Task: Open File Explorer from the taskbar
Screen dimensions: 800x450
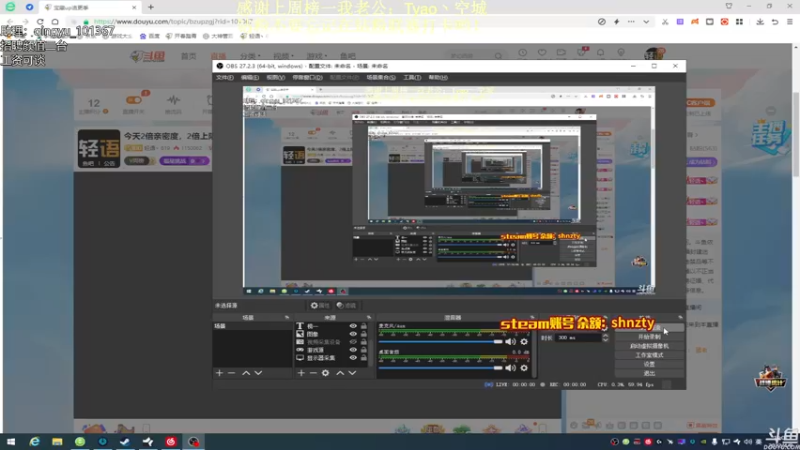Action: 57,441
